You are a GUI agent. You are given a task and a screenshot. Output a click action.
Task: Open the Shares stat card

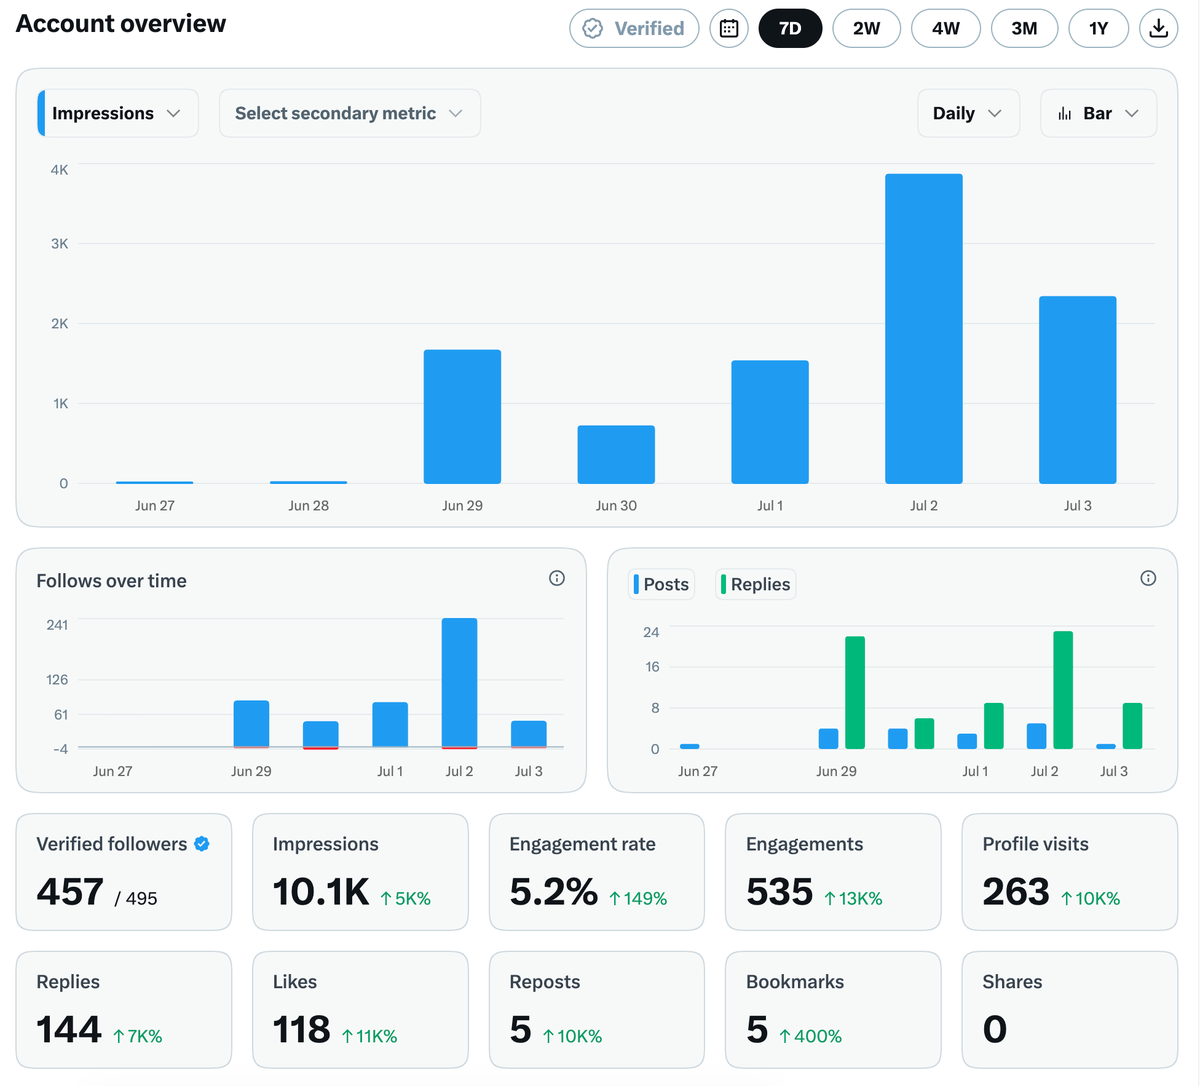(x=1070, y=1010)
